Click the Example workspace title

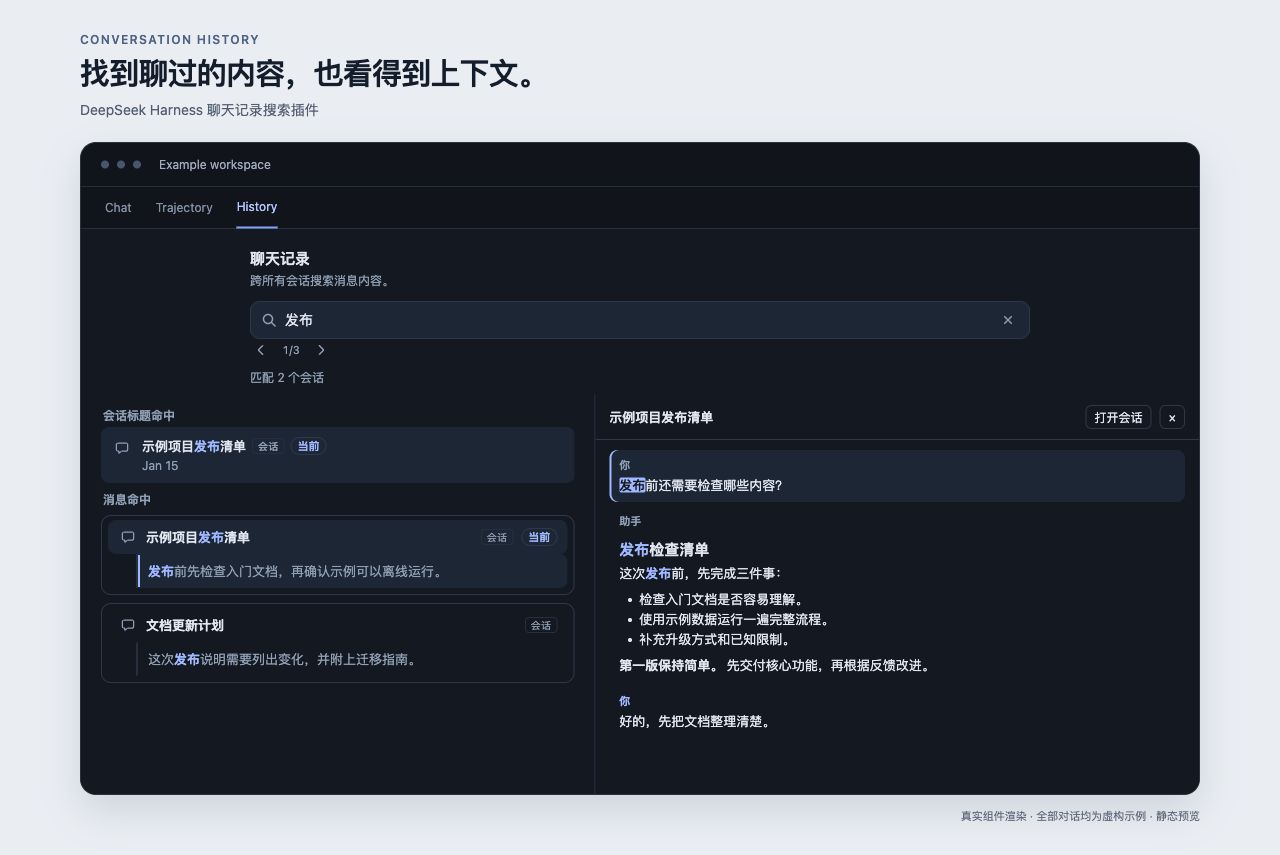215,165
